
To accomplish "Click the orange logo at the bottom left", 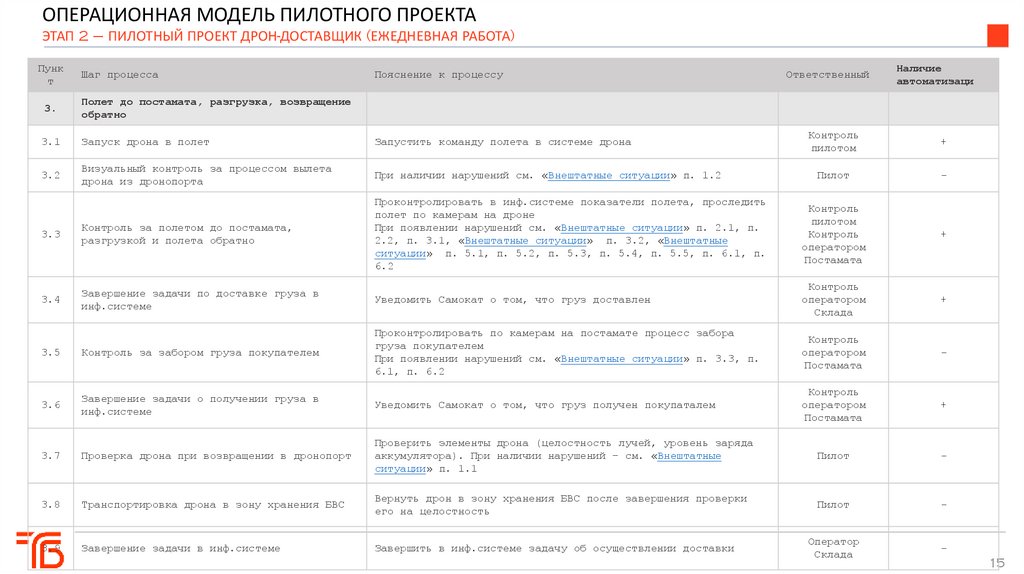I will [40, 549].
